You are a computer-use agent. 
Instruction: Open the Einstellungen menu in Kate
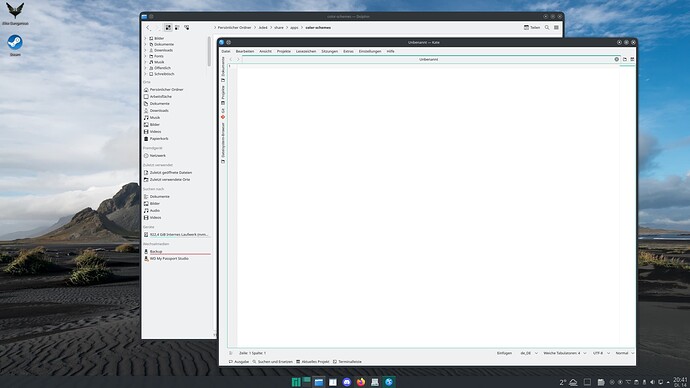click(x=370, y=51)
